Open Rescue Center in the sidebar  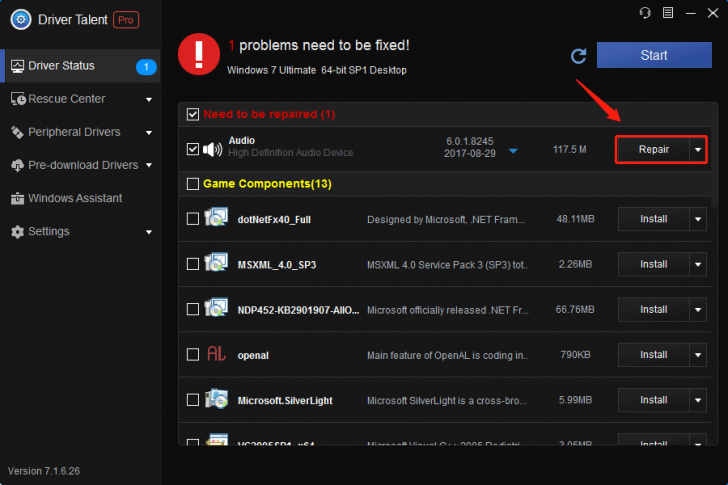[x=81, y=99]
